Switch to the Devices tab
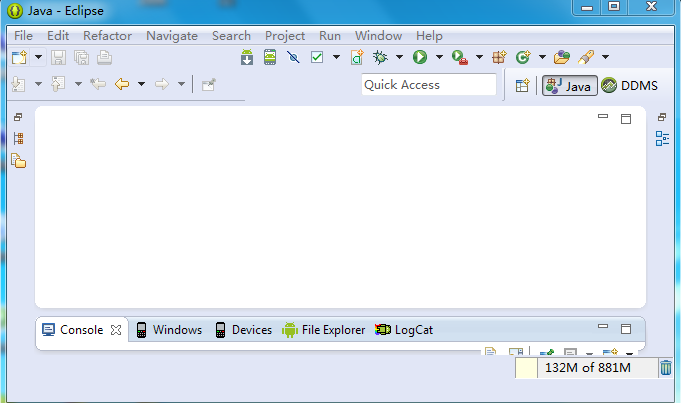681x403 pixels. pyautogui.click(x=244, y=330)
